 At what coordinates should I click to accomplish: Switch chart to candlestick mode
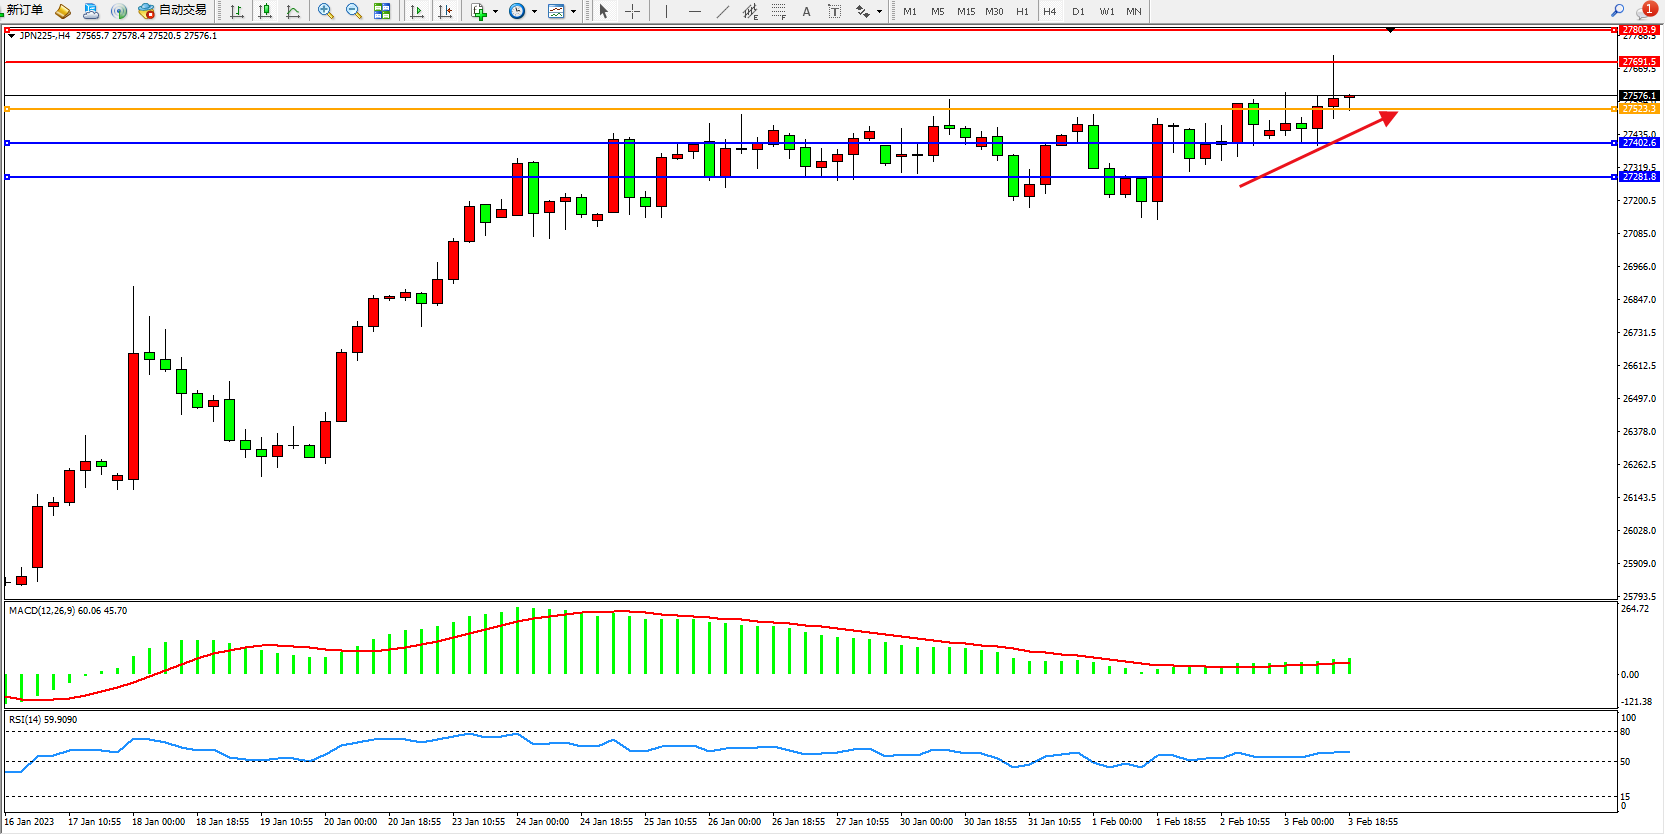pos(265,11)
